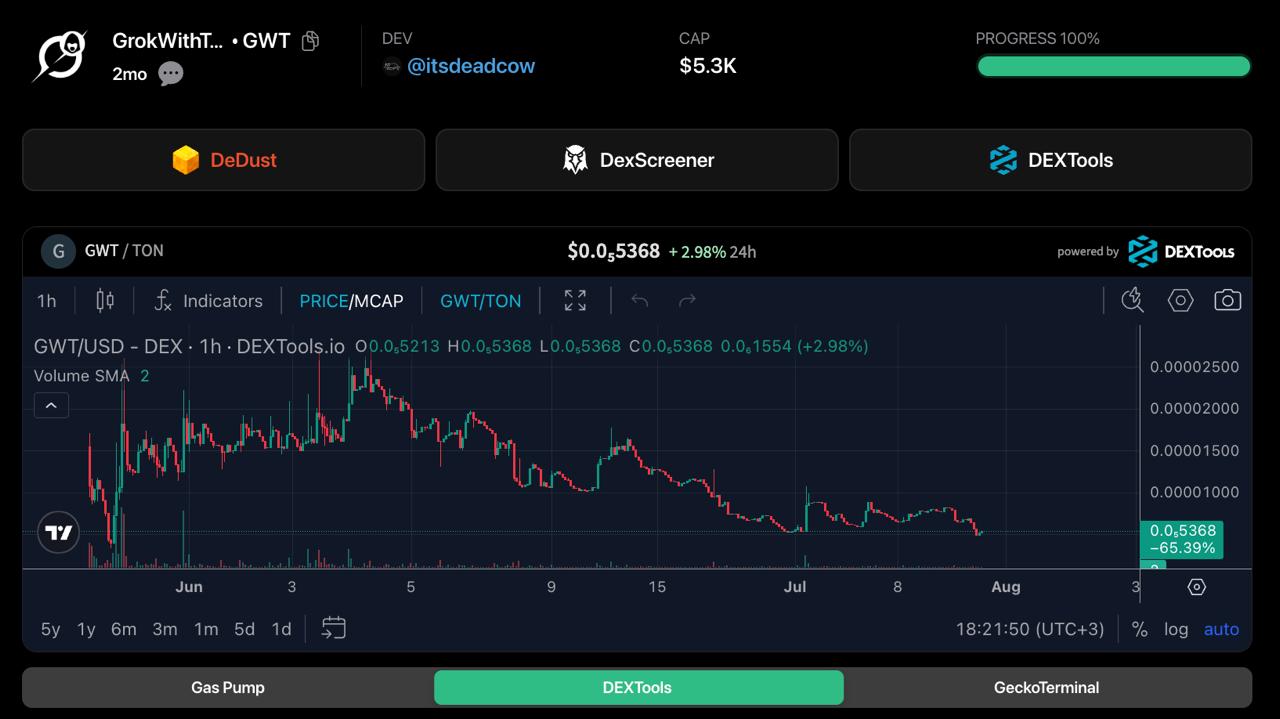Screen dimensions: 1280x719
Task: Switch to the Gas Pump tab
Action: click(228, 688)
